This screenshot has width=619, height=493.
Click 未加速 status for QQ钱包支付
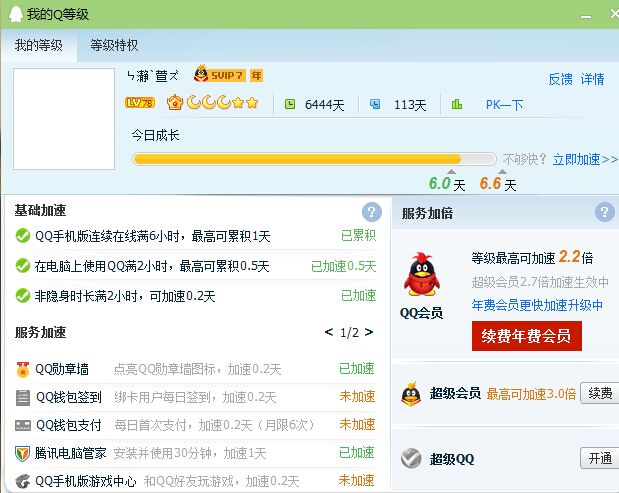pos(357,424)
